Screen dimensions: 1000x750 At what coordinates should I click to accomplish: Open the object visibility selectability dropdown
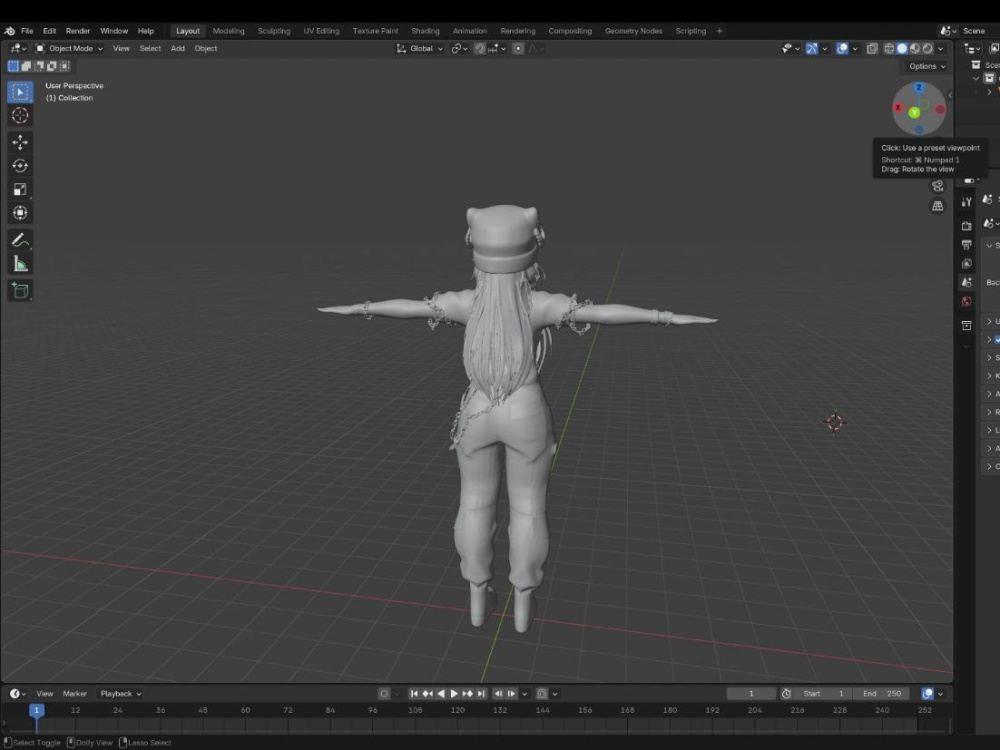point(791,48)
